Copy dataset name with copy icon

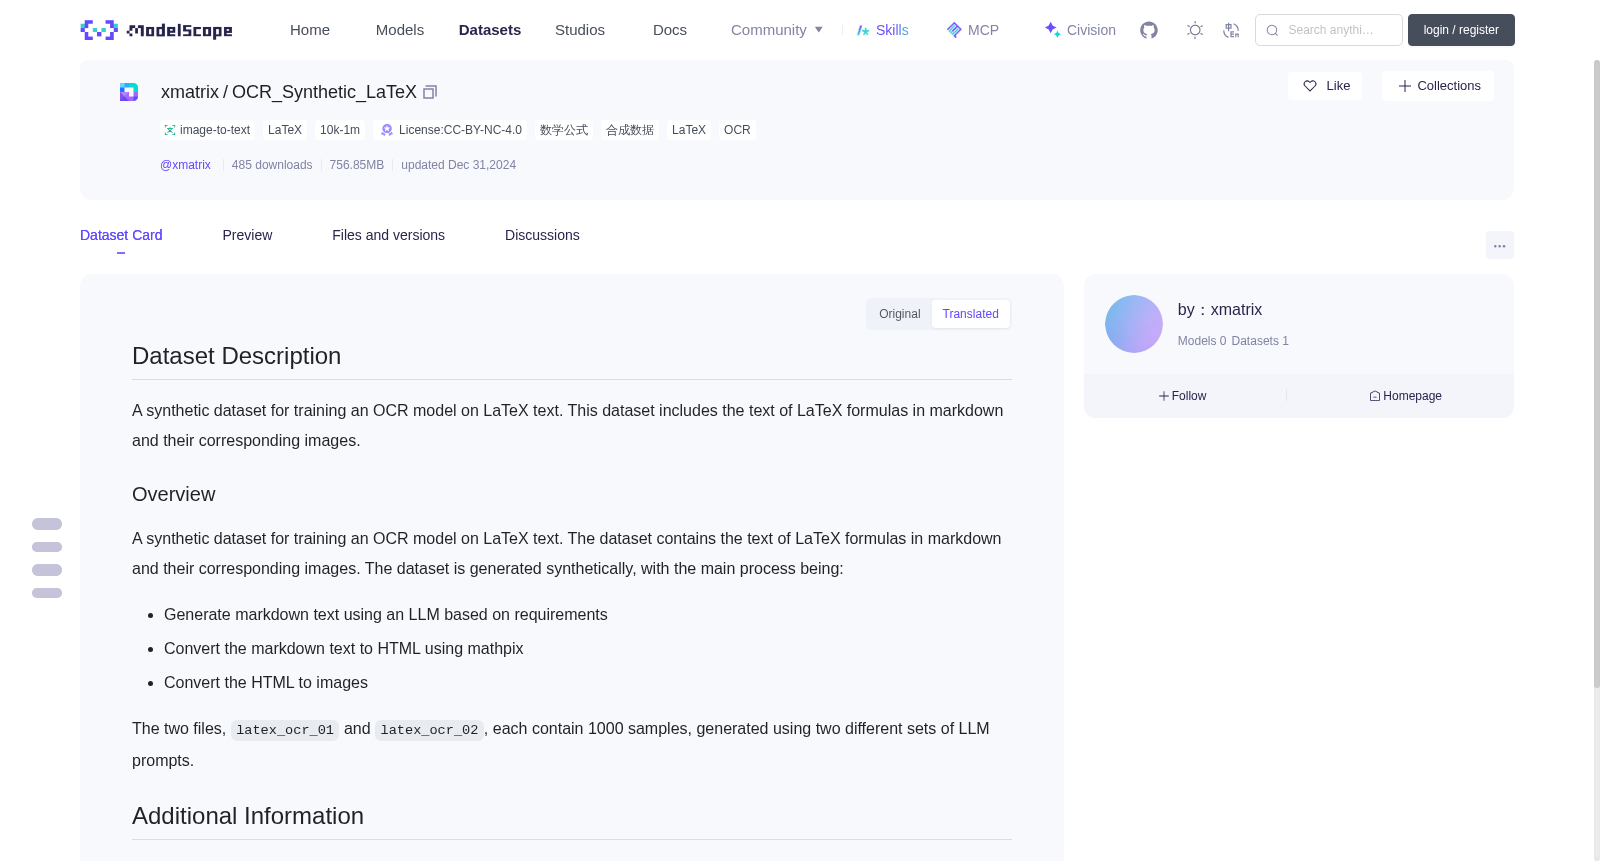point(430,92)
